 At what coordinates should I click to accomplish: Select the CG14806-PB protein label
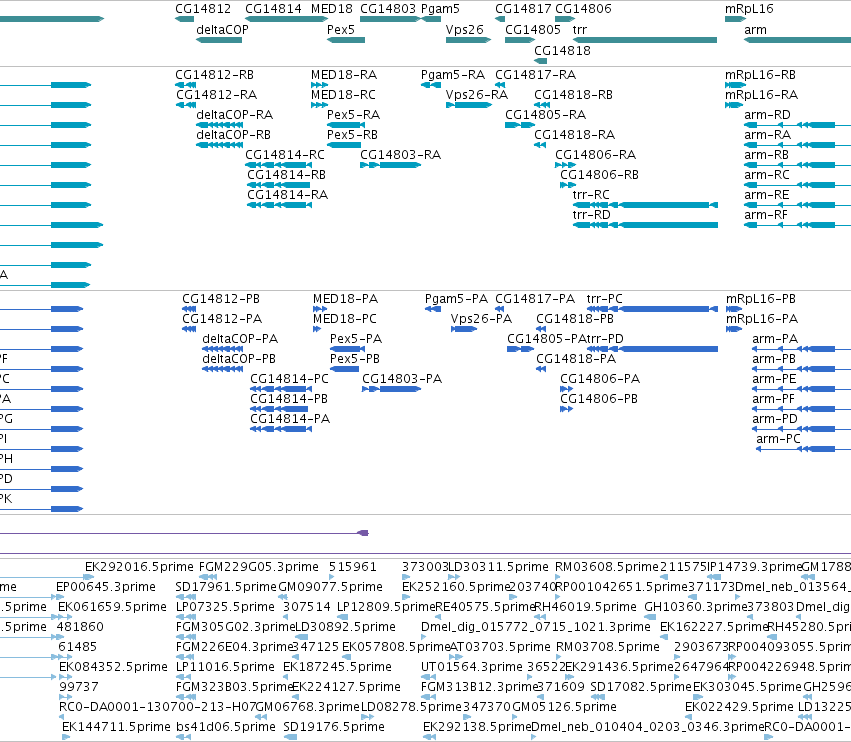599,398
